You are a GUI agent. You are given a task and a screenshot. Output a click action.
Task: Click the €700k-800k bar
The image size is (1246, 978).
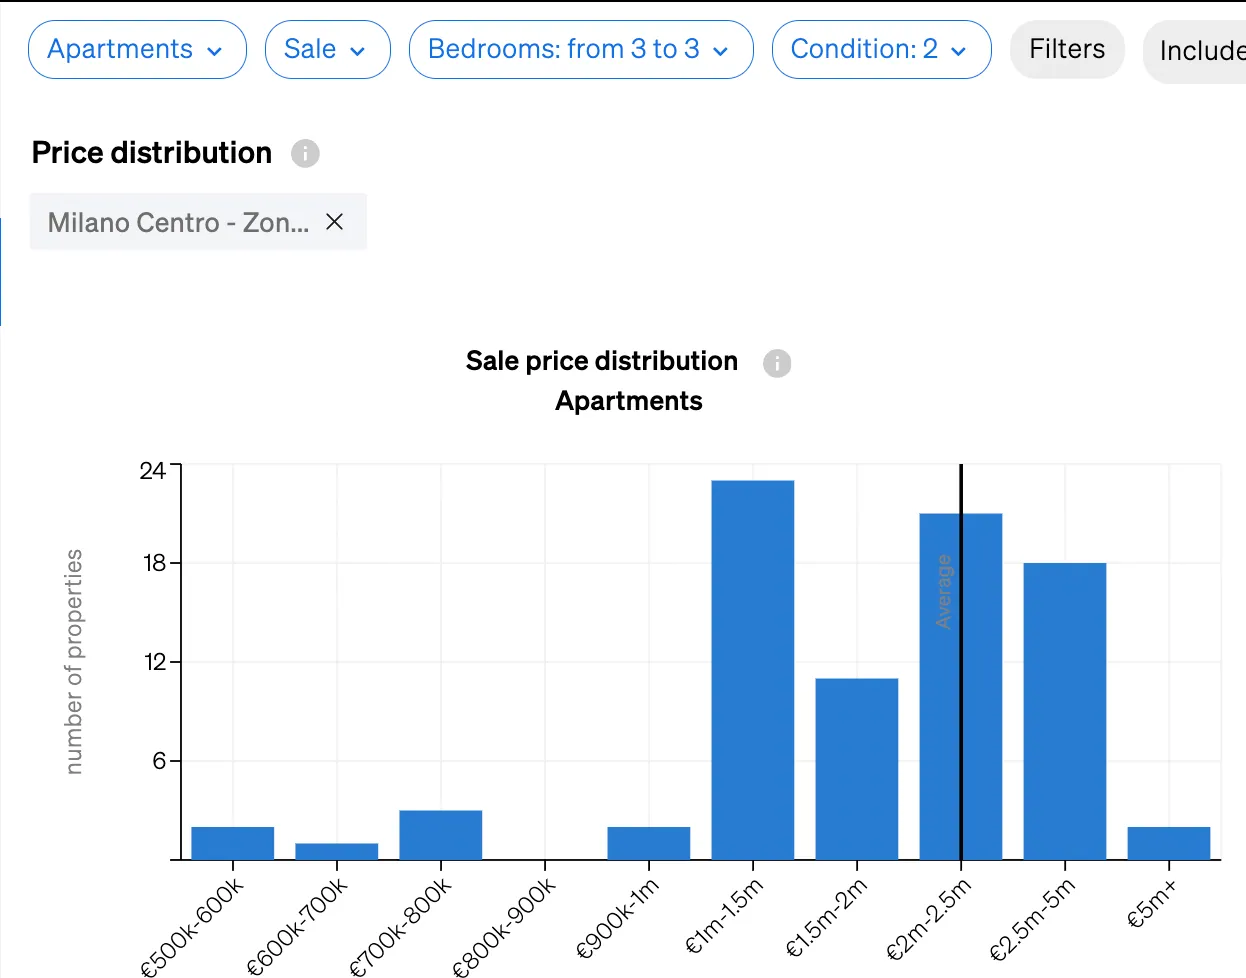441,835
